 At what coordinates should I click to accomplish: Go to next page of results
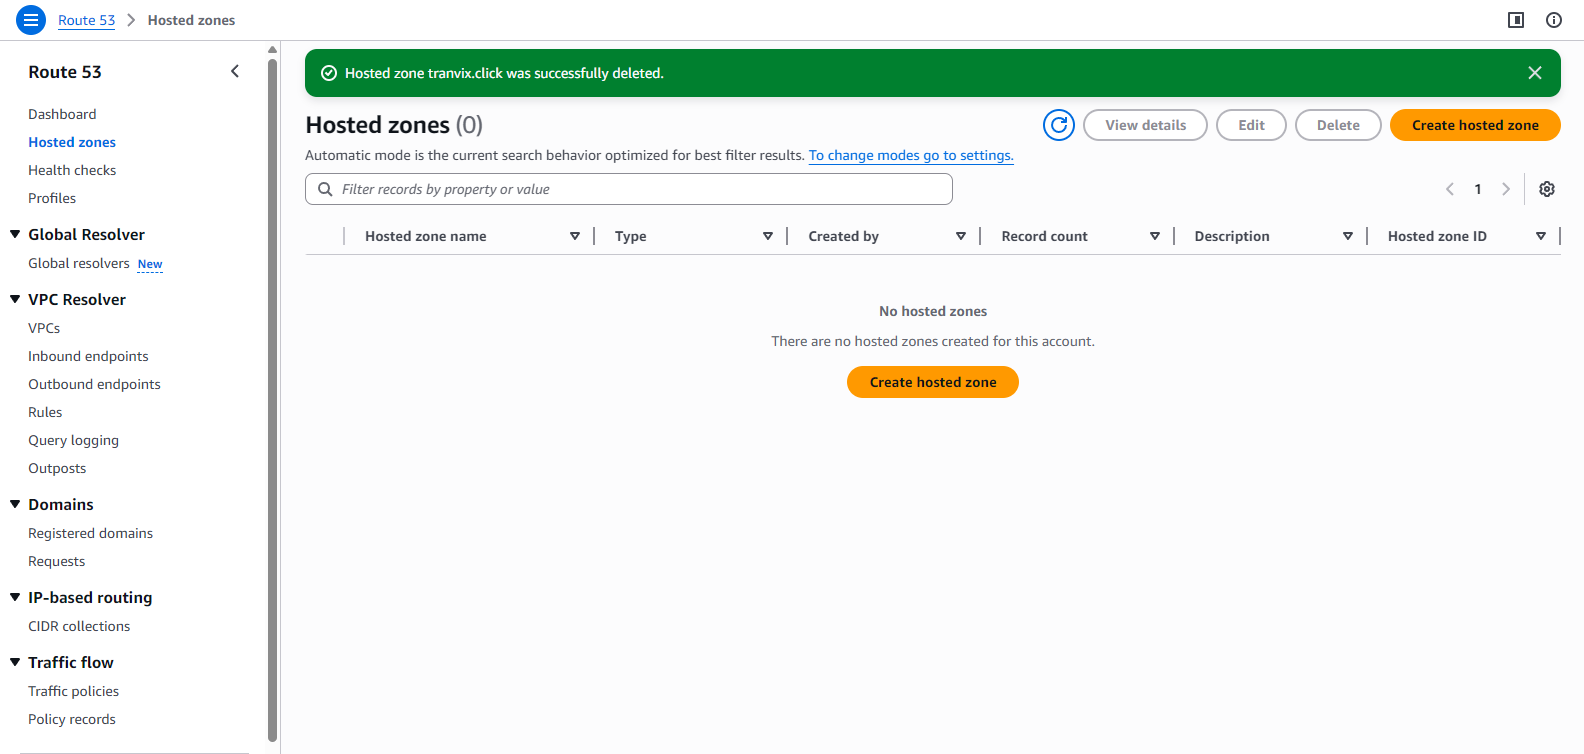[1506, 189]
